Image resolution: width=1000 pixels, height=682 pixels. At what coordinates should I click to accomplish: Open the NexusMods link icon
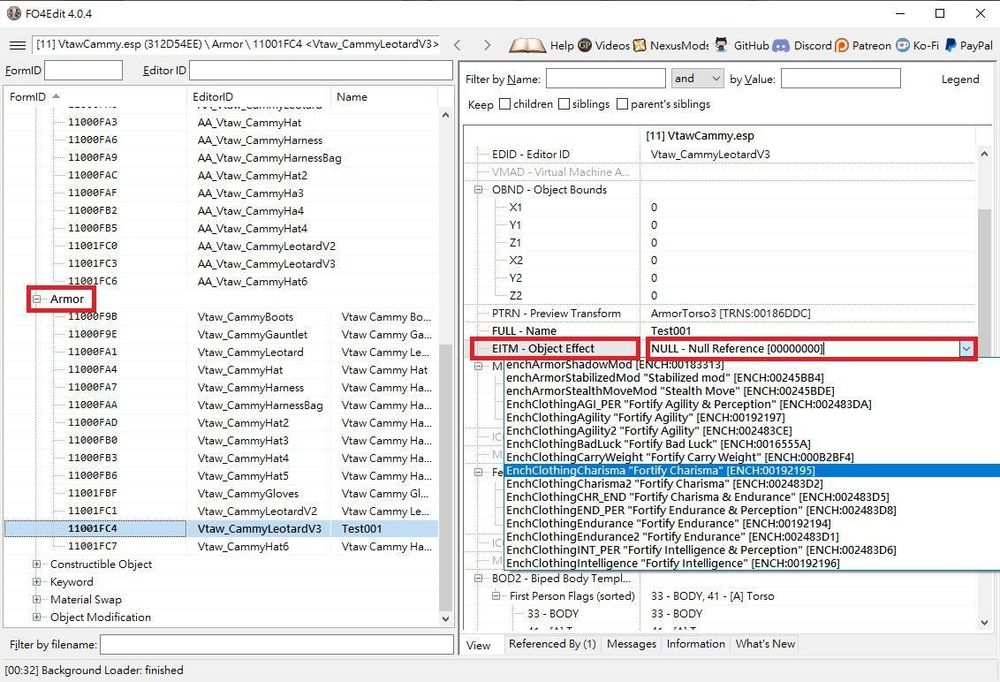(639, 45)
